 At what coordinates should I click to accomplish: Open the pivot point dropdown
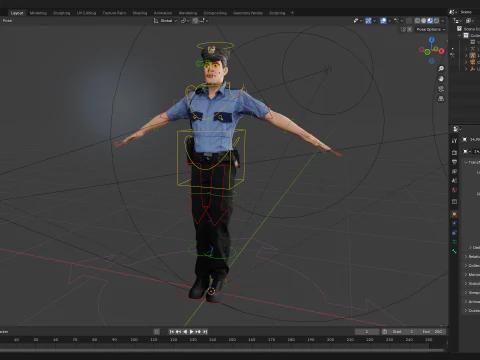point(185,21)
